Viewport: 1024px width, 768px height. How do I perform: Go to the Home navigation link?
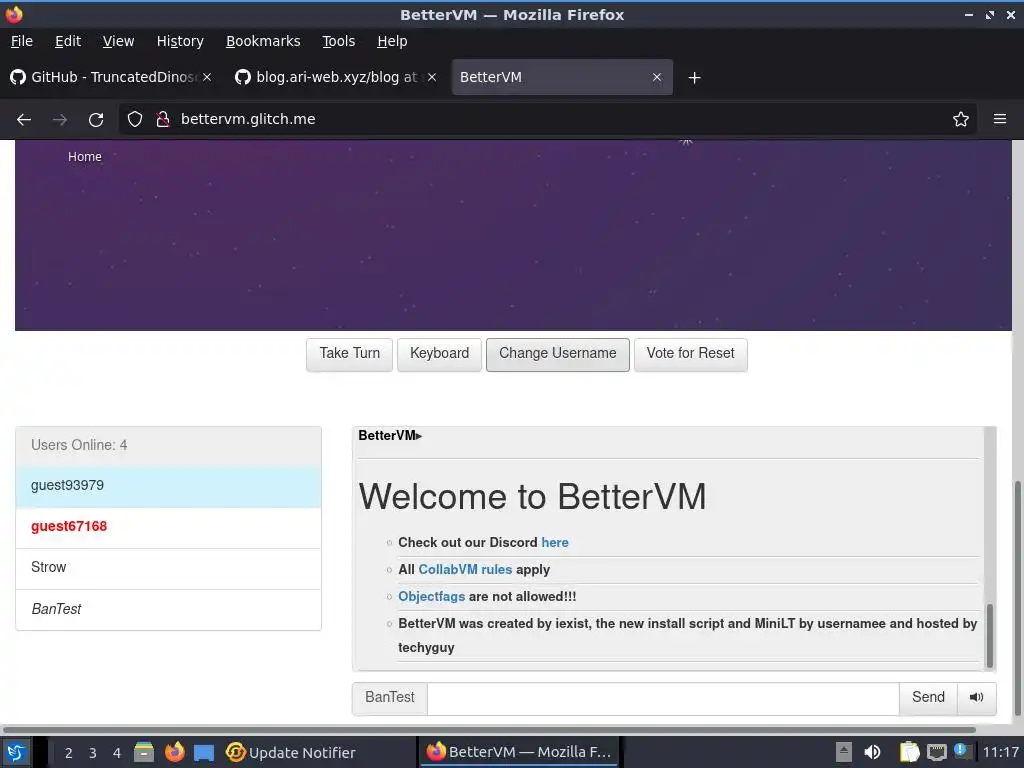tap(85, 157)
